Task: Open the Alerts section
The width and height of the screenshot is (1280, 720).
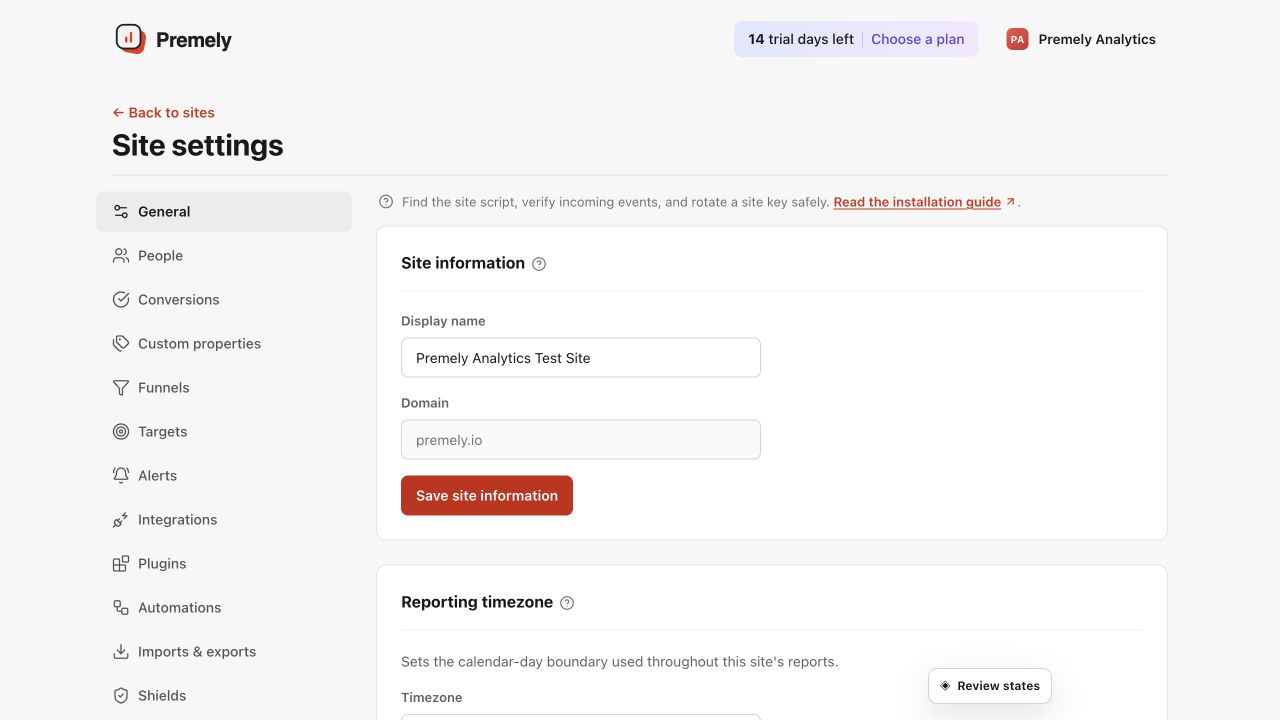Action: click(x=224, y=476)
